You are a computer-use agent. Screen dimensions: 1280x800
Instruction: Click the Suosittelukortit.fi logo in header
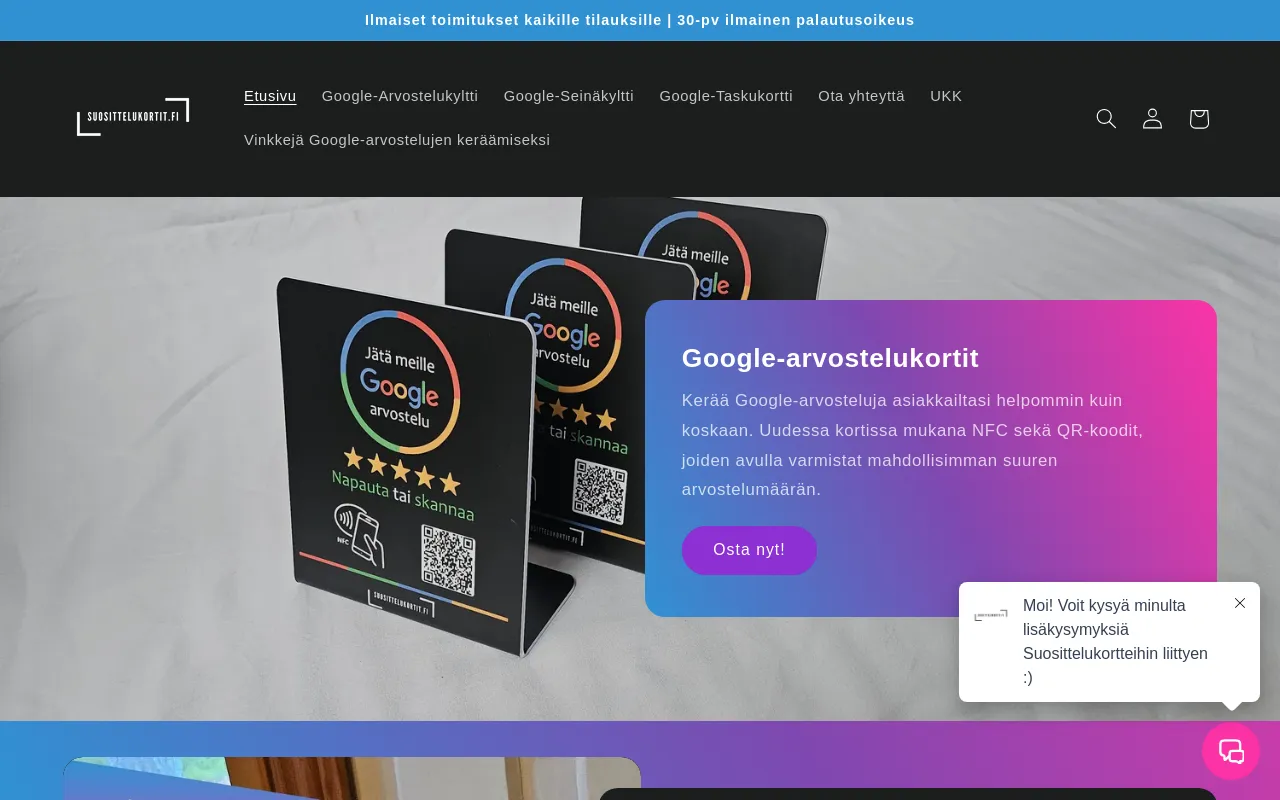click(133, 118)
